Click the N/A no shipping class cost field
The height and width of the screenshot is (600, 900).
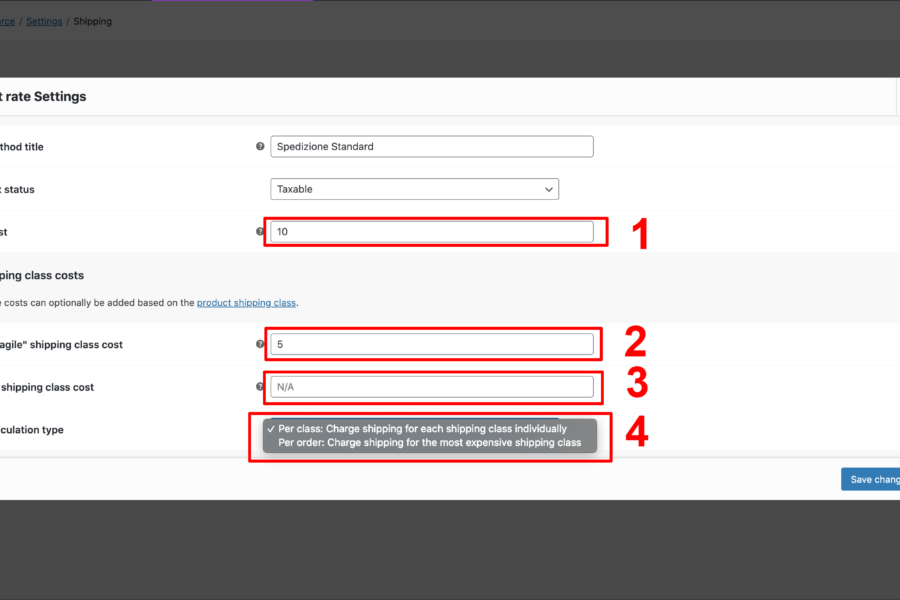pos(433,386)
